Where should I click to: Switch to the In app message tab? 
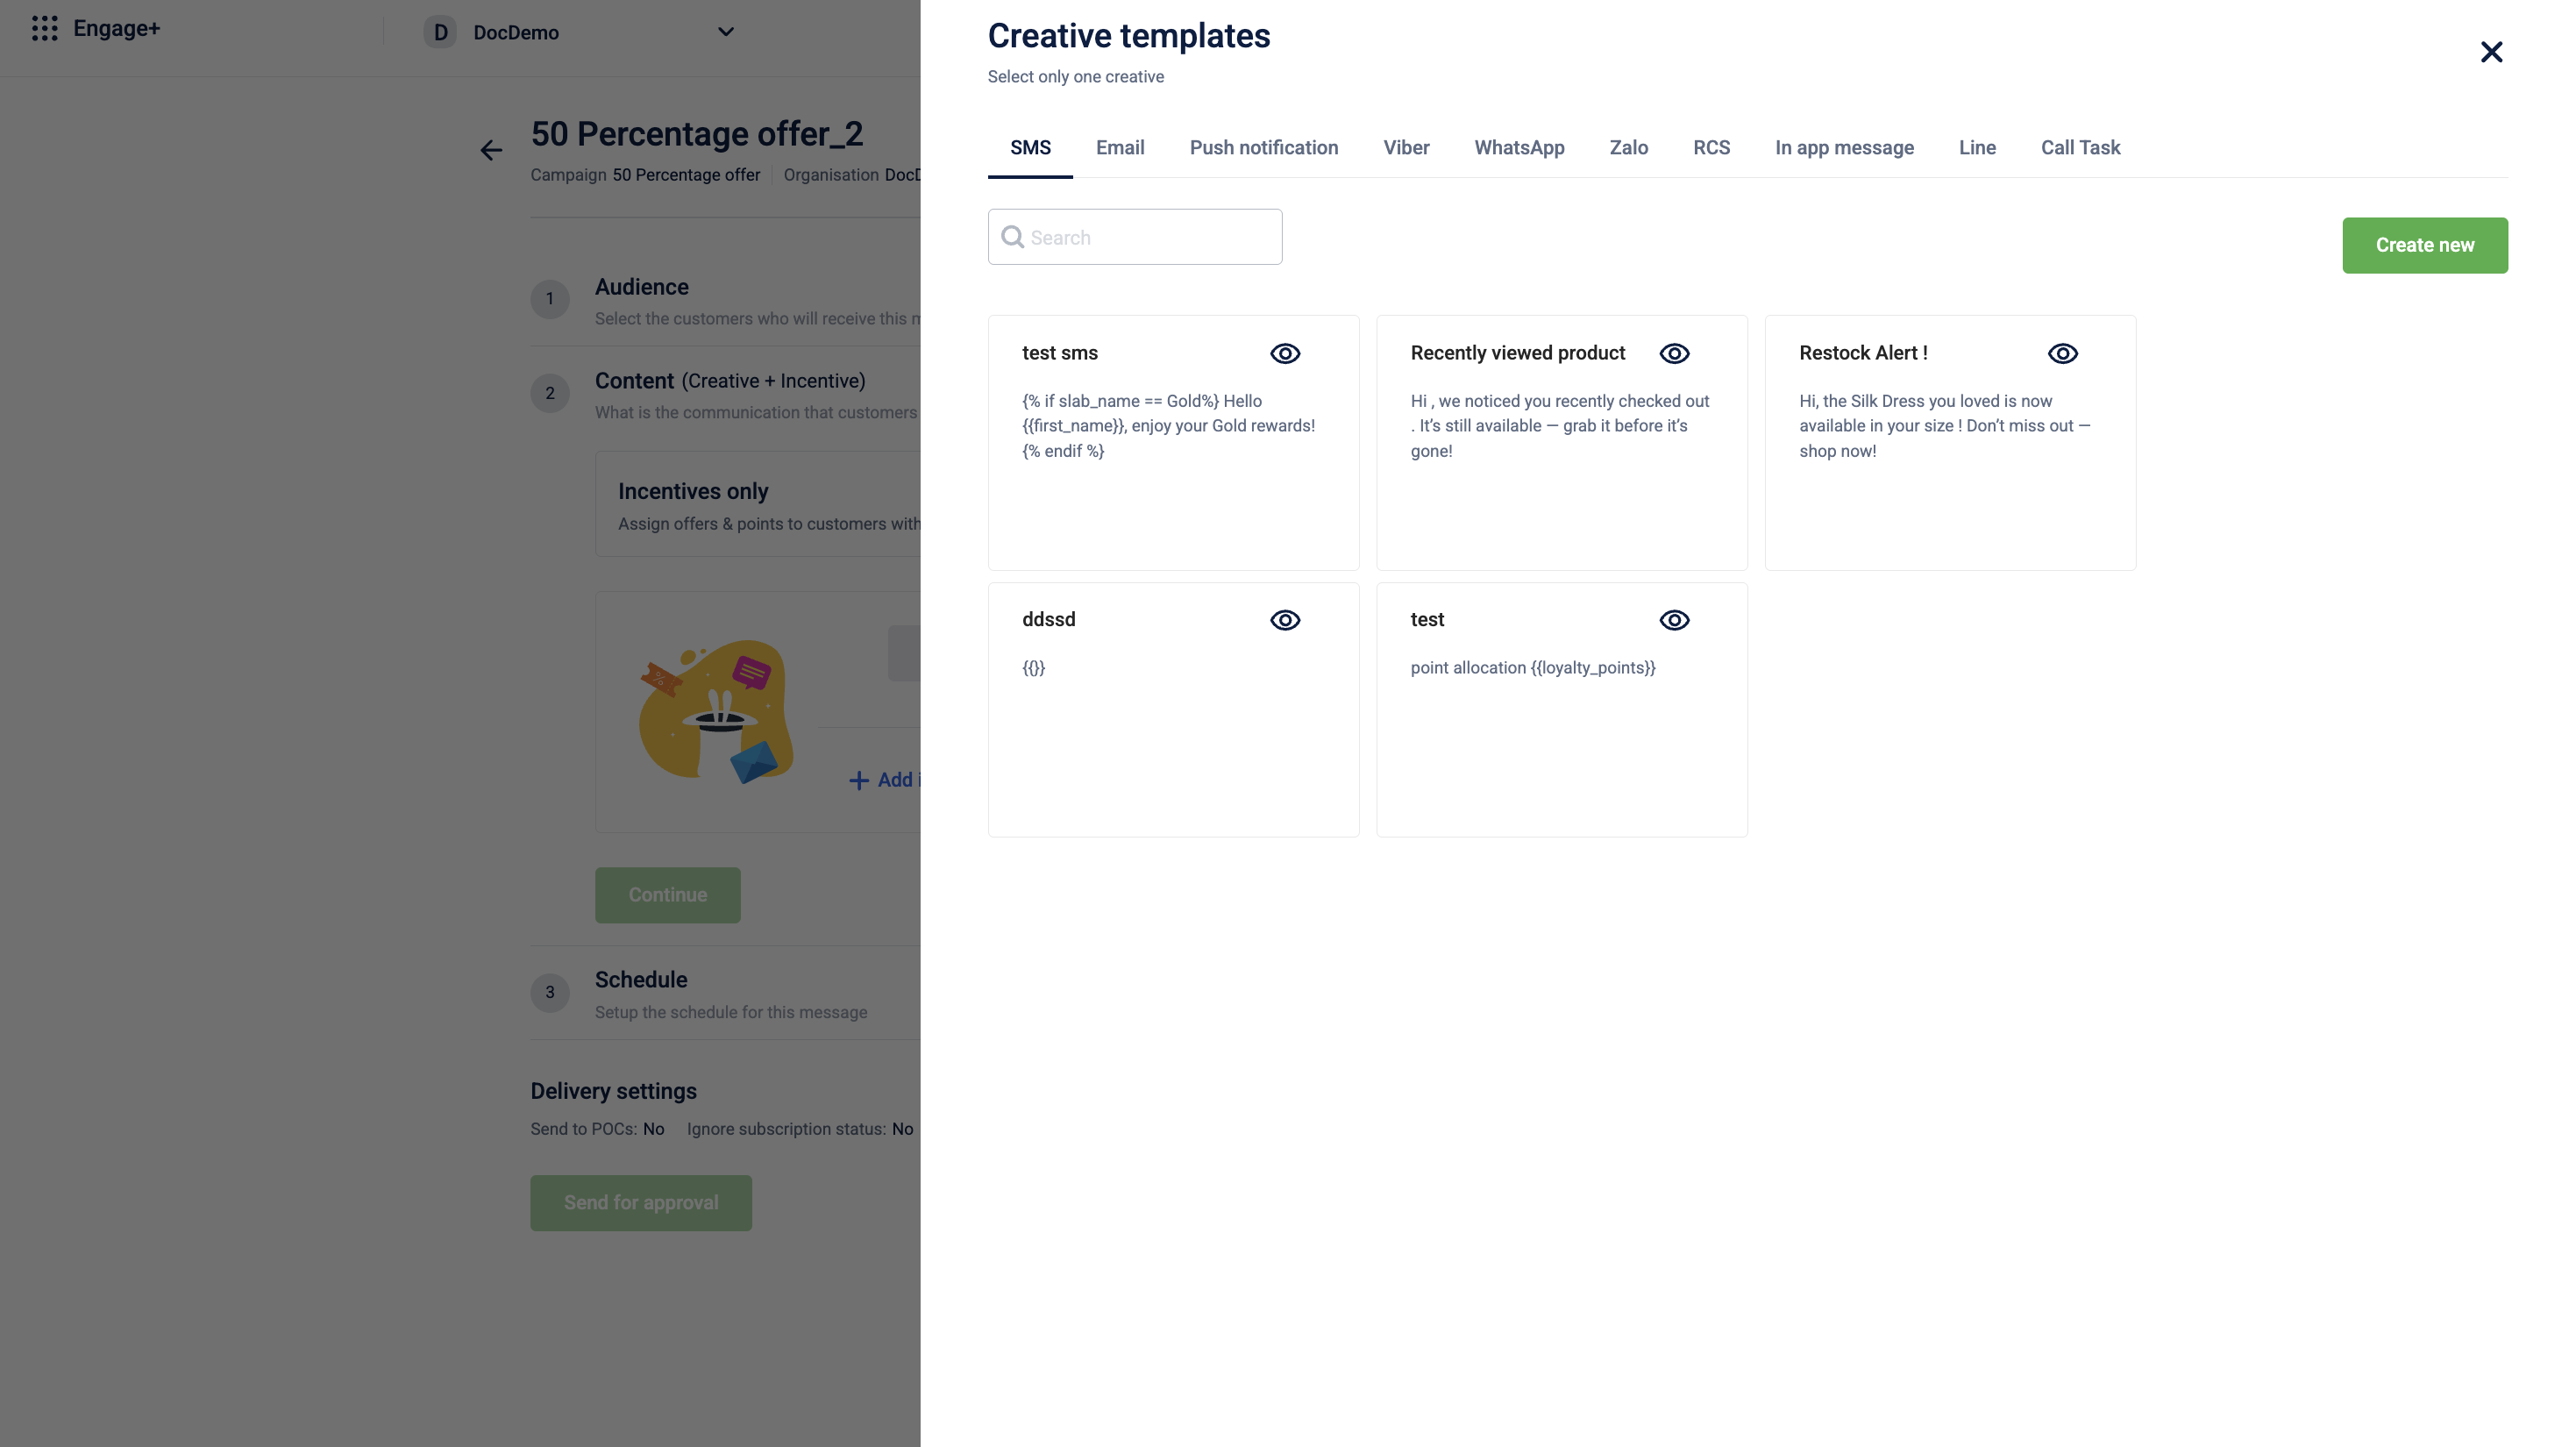[1843, 148]
